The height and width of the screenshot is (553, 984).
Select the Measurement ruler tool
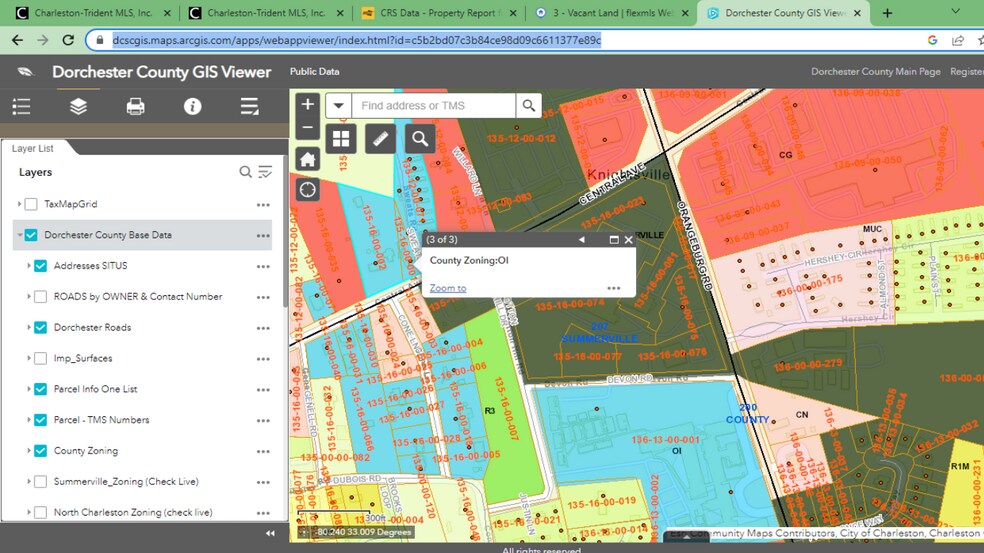pos(380,139)
